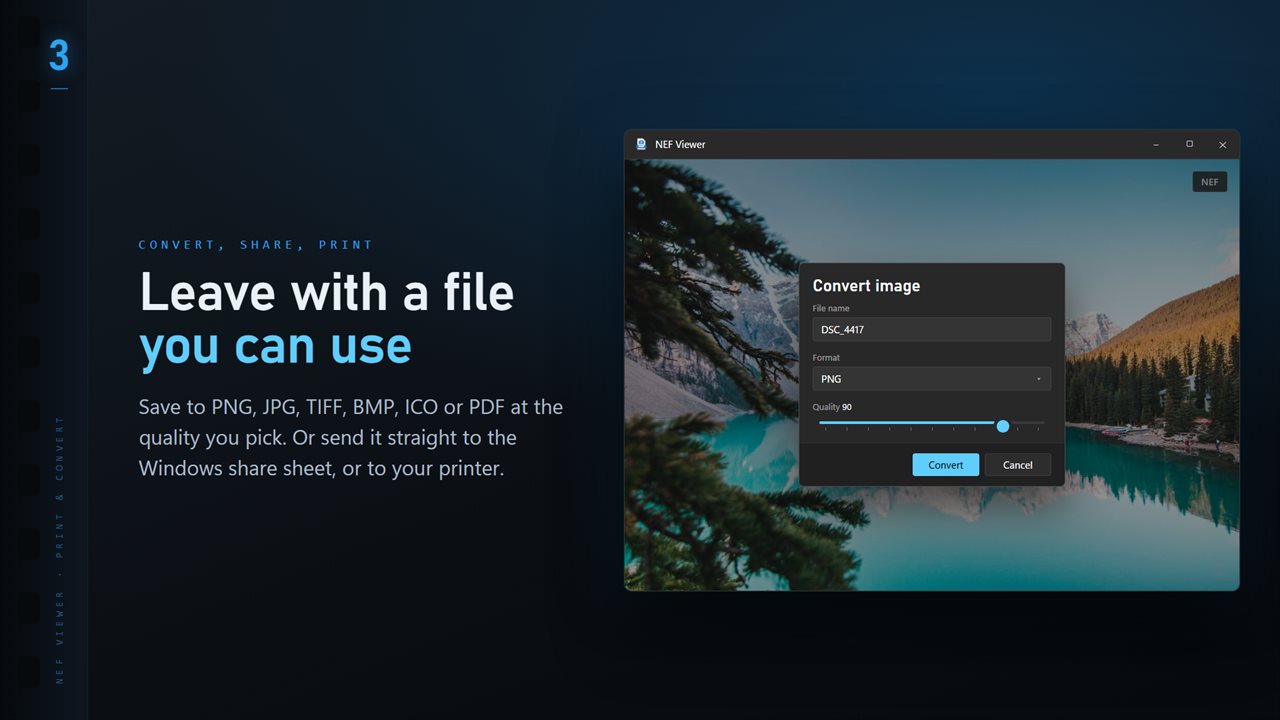Click the NEF Viewer app icon in title bar
Image resolution: width=1280 pixels, height=720 pixels.
click(x=641, y=144)
